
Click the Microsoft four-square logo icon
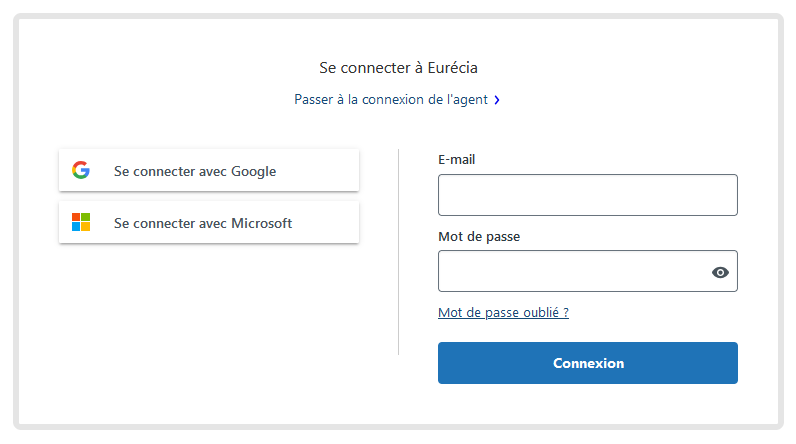pos(81,222)
